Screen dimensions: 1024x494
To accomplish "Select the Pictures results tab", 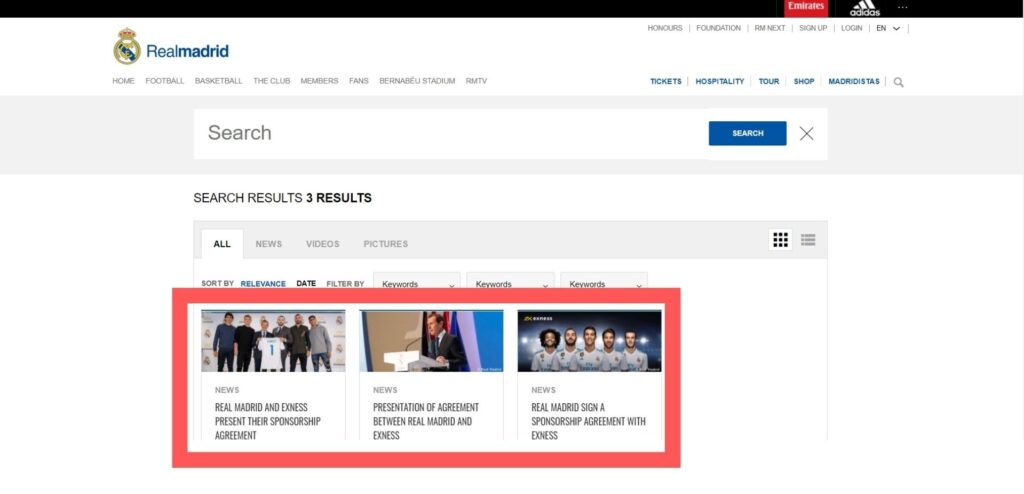I will 385,244.
